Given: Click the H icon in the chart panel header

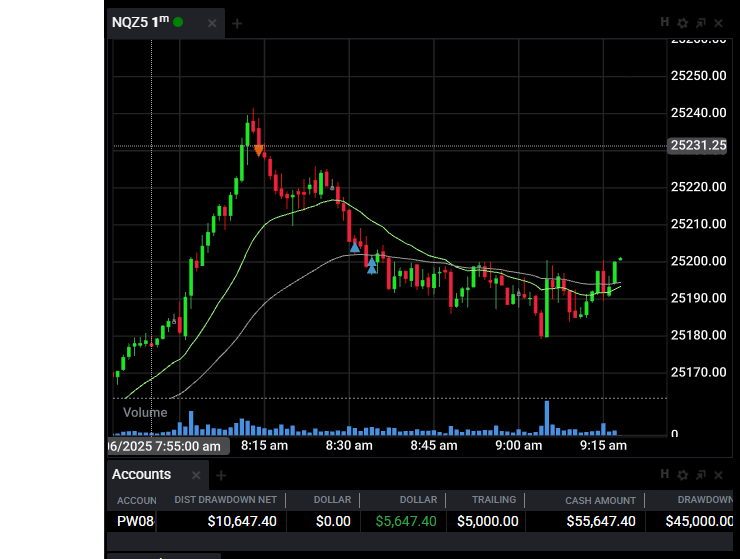Looking at the screenshot, I should (x=664, y=22).
